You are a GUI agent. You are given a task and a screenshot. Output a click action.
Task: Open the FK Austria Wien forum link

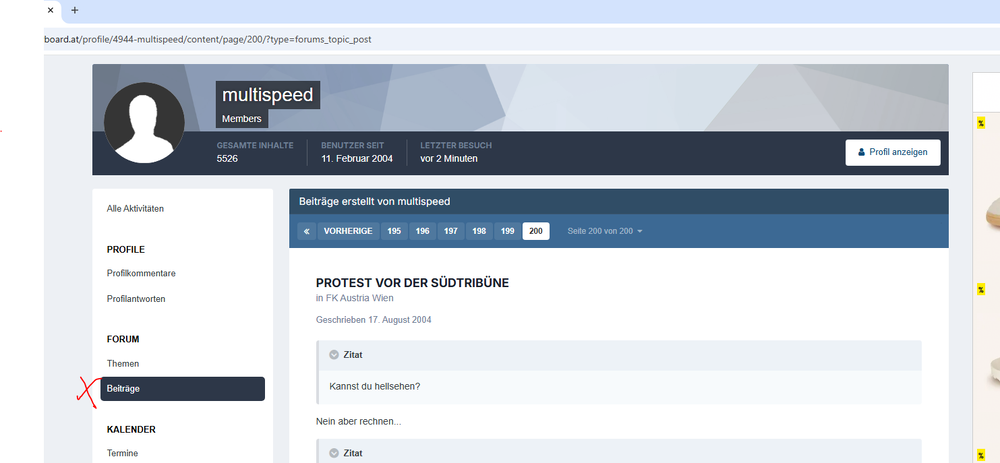point(360,298)
